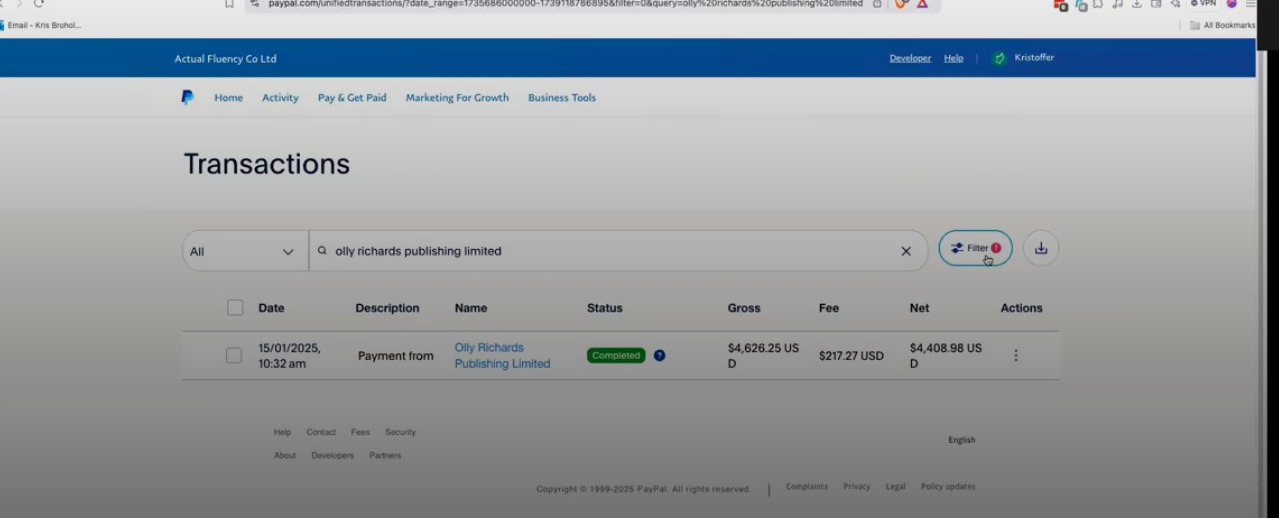
Task: Click the Actual Fluency Co Ltd business name
Action: [x=225, y=59]
